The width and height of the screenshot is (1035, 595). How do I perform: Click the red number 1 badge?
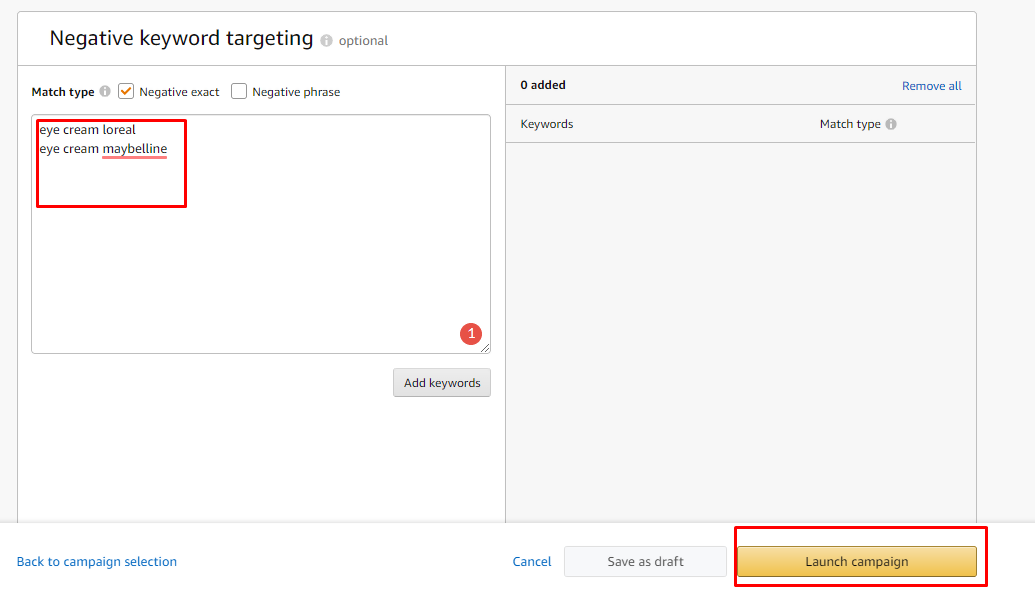click(x=471, y=333)
